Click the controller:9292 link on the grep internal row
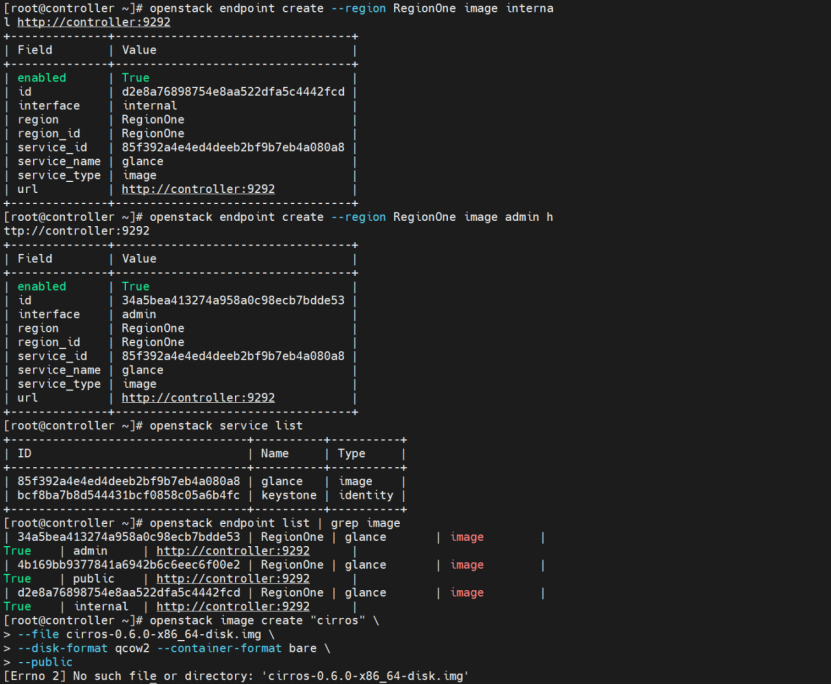 [x=233, y=607]
